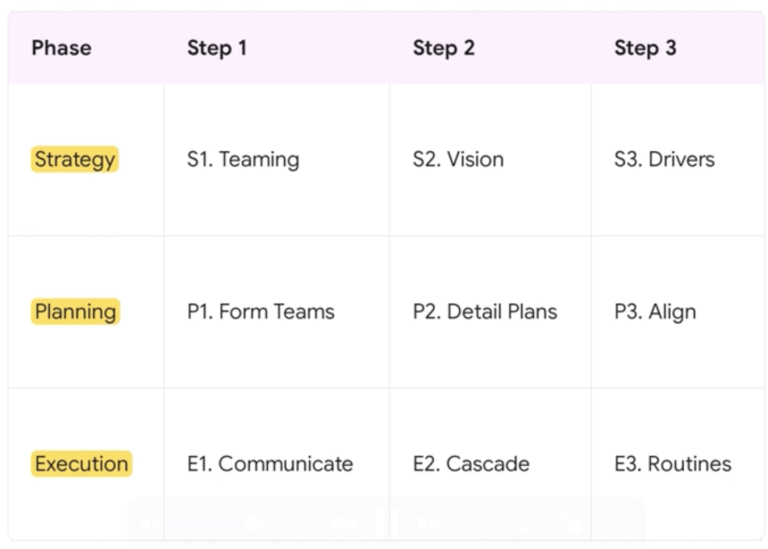Click the double-chevron more icon in control bar
The height and width of the screenshot is (549, 768).
click(x=623, y=523)
